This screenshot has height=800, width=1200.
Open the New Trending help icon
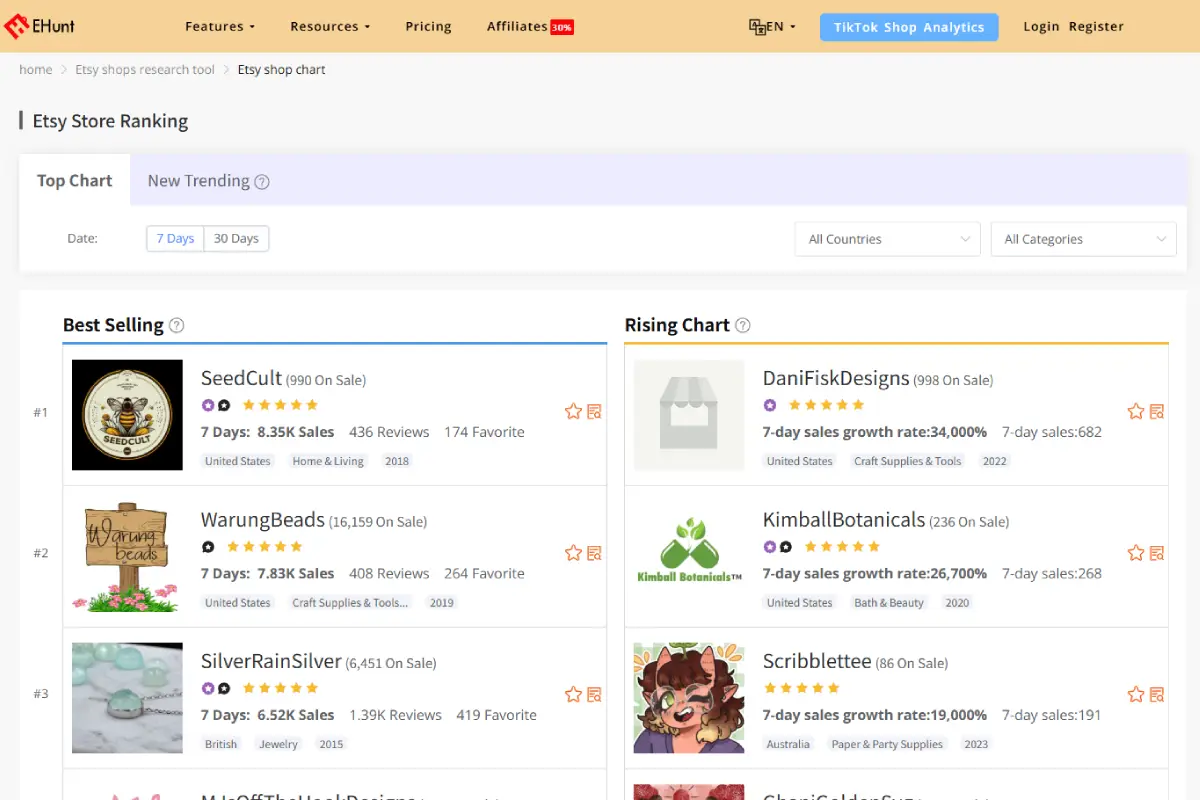(x=261, y=181)
